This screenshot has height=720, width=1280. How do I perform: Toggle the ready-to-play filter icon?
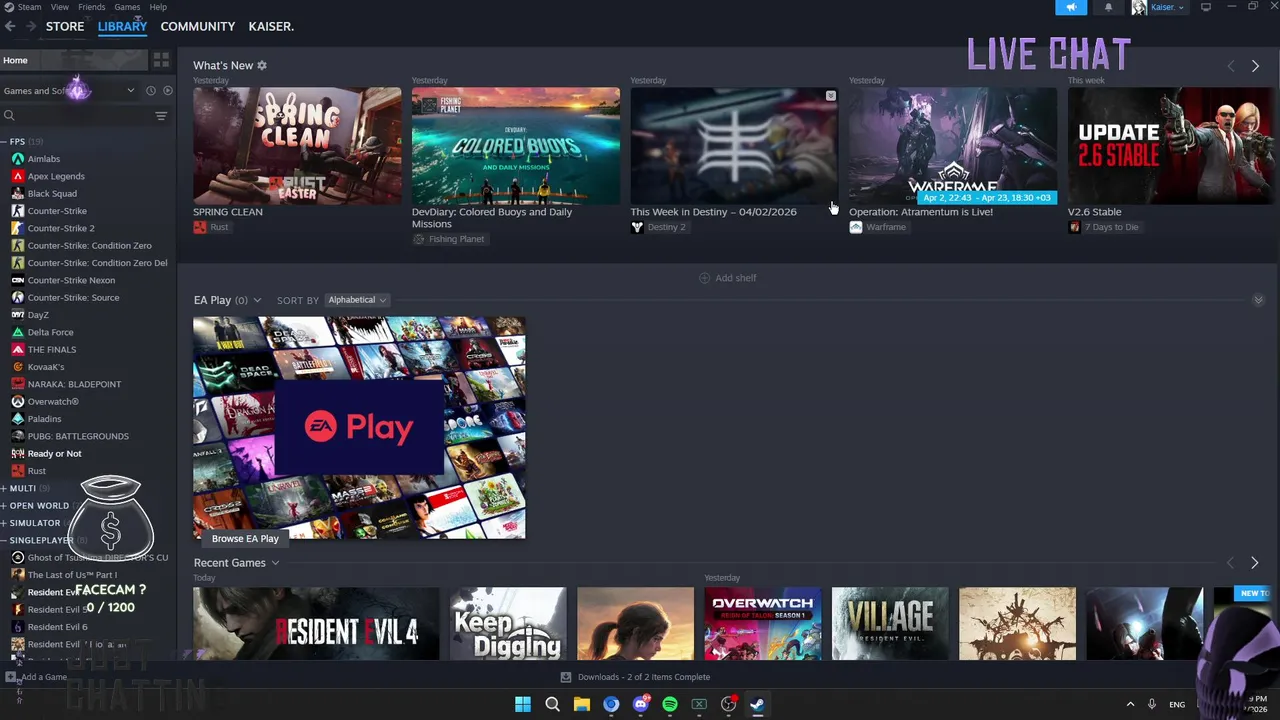click(167, 91)
